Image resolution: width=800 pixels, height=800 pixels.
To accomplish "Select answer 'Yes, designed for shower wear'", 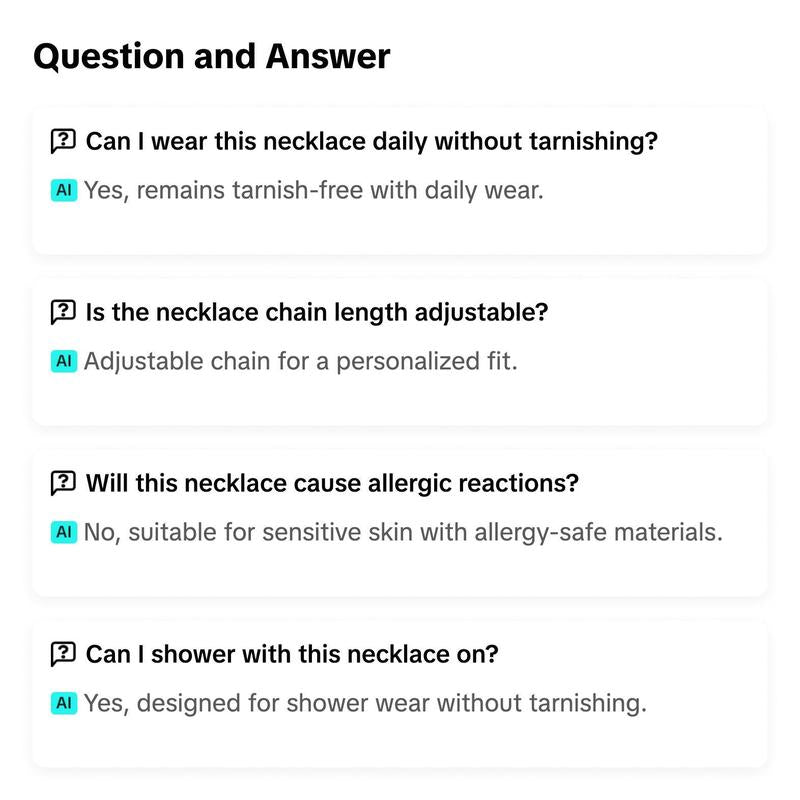I will (x=365, y=704).
